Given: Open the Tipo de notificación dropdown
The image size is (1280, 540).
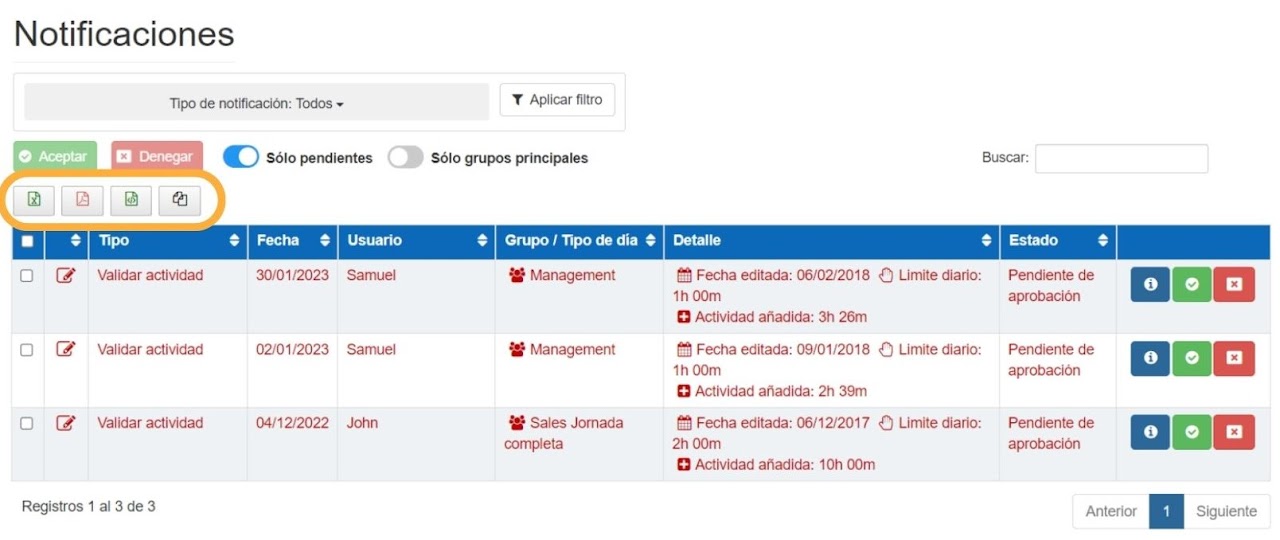Looking at the screenshot, I should tap(256, 103).
